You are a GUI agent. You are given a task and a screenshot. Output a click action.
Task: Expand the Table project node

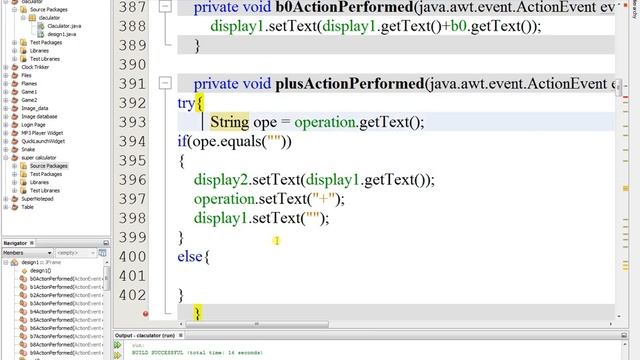coord(6,207)
